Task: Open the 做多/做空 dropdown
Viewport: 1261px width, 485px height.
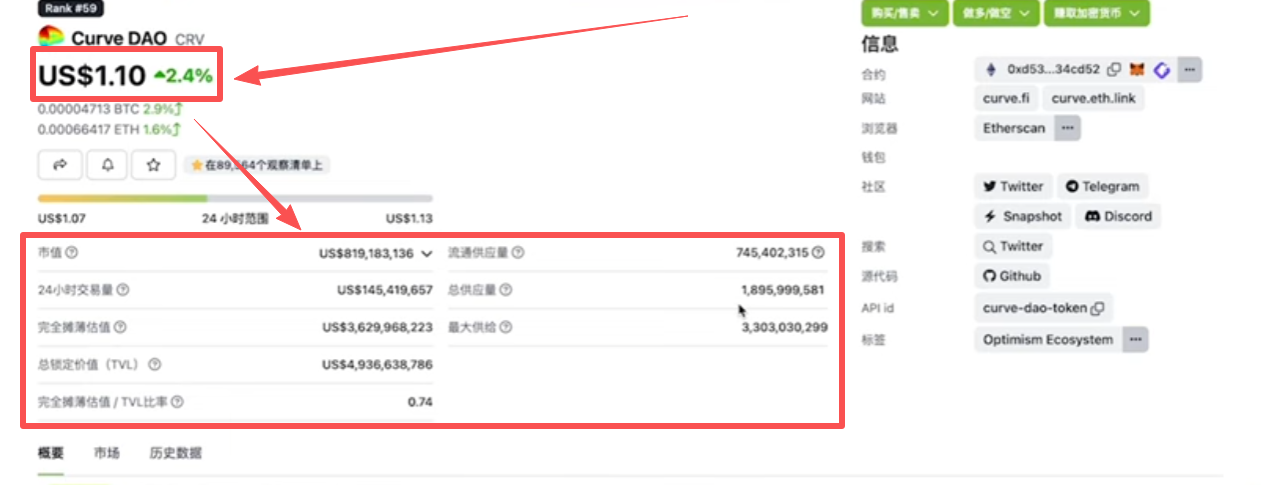Action: (995, 12)
